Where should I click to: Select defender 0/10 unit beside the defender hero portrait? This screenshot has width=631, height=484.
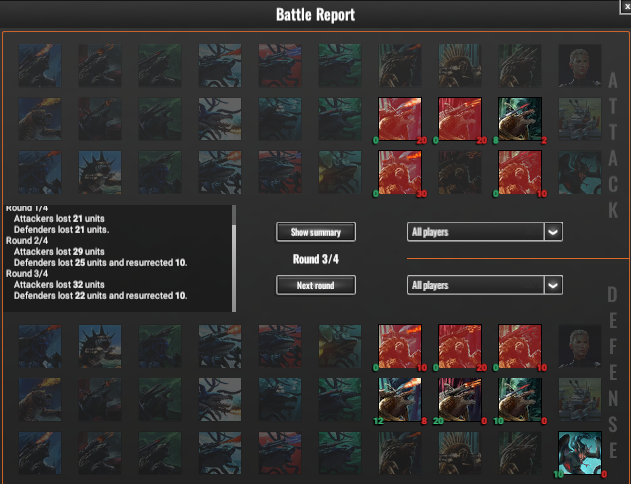(x=520, y=346)
